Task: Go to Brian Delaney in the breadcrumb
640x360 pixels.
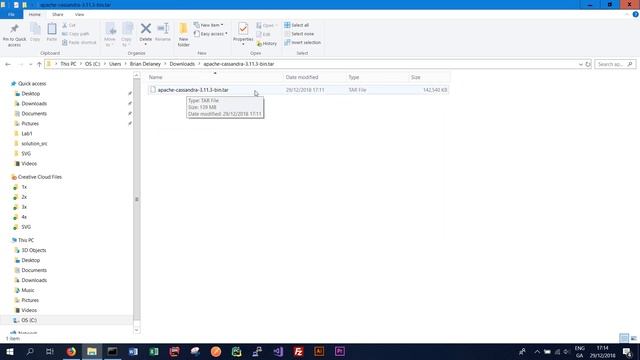Action: coord(145,64)
